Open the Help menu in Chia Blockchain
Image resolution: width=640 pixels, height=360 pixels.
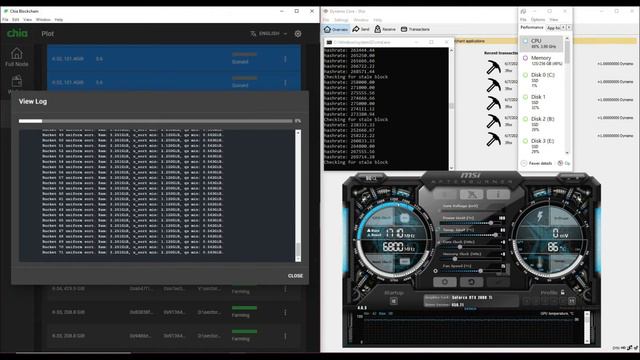point(59,20)
